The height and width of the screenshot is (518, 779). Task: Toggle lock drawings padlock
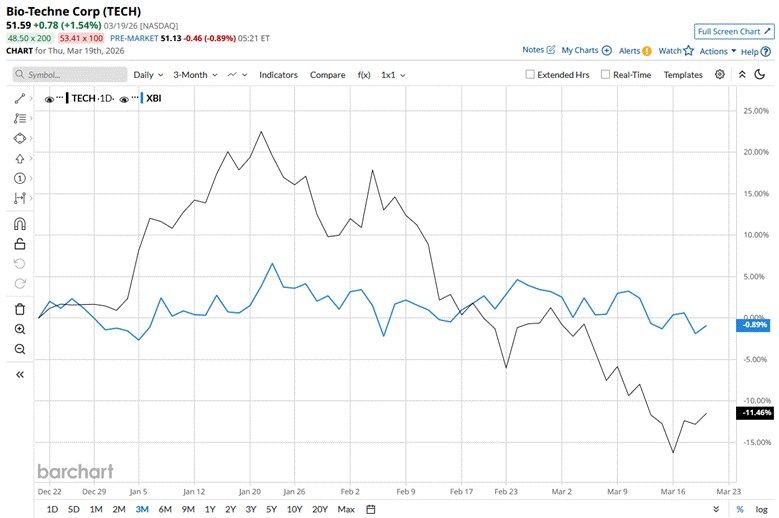click(19, 244)
